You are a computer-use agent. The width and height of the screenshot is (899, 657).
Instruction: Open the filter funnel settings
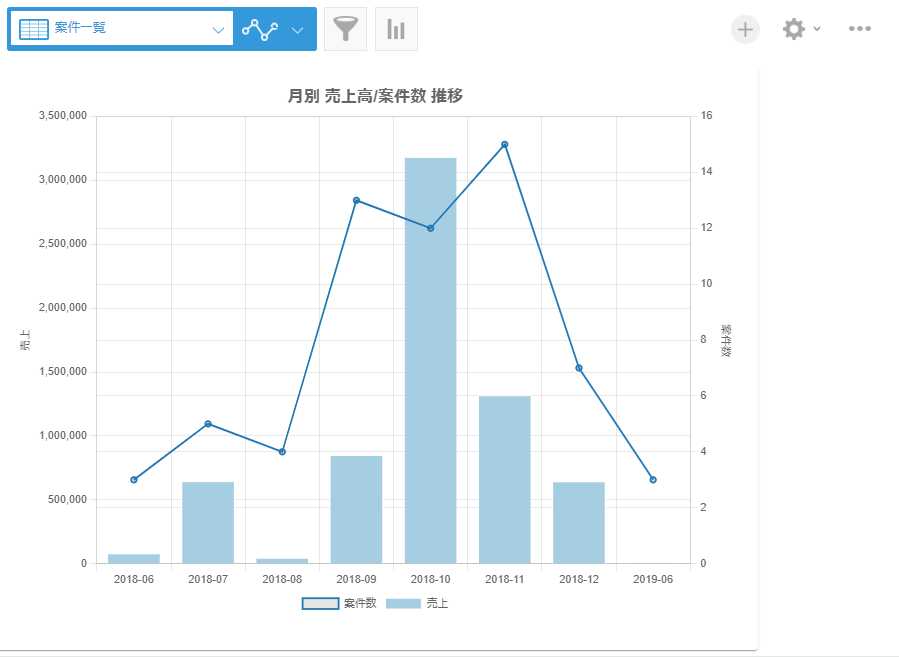[x=345, y=29]
